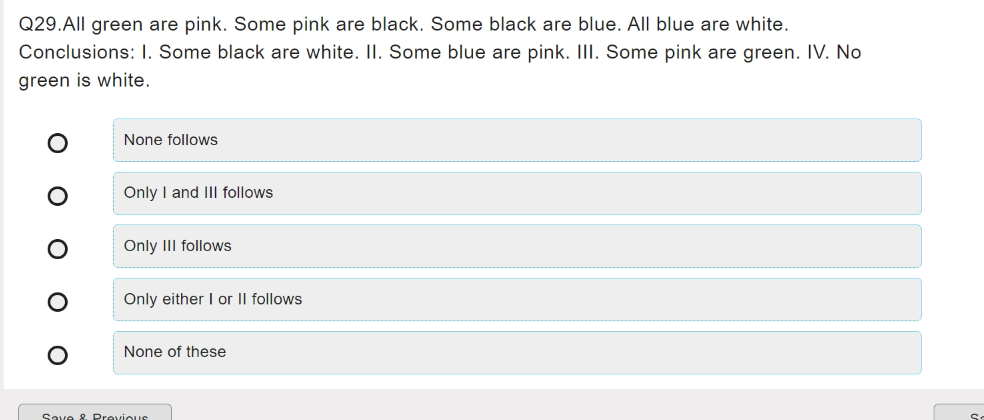Click the Only III follows answer box

tap(517, 246)
